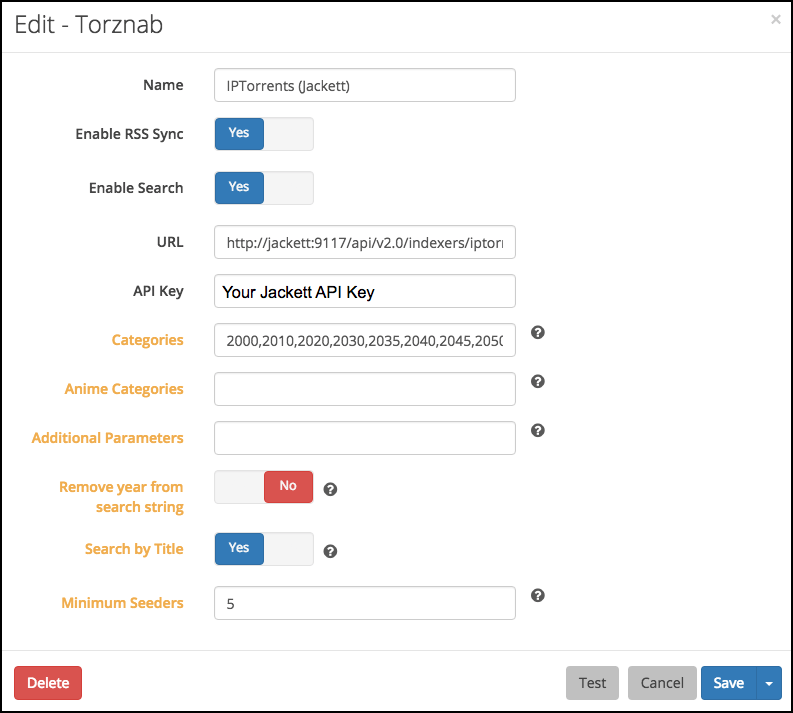The image size is (793, 713).
Task: Delete the IPTorrents indexer
Action: (48, 683)
